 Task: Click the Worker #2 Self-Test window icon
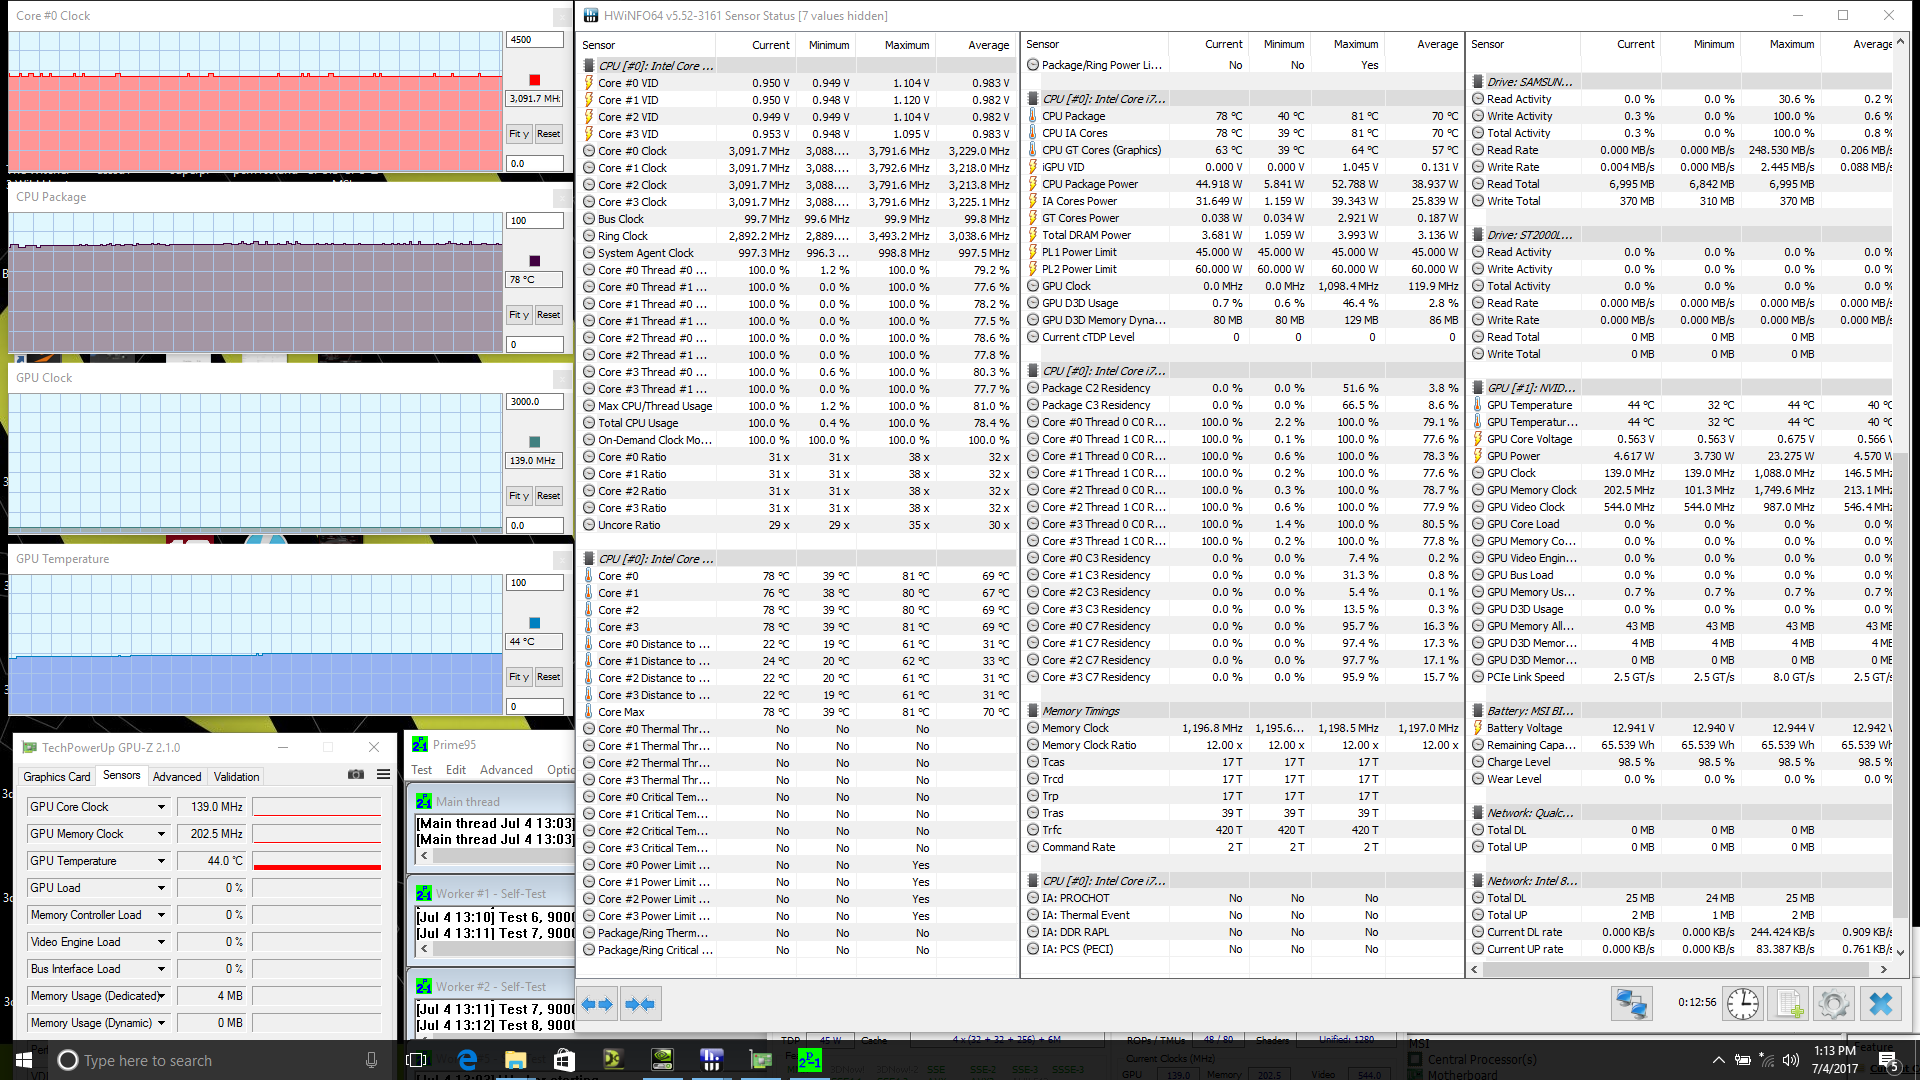click(x=423, y=986)
